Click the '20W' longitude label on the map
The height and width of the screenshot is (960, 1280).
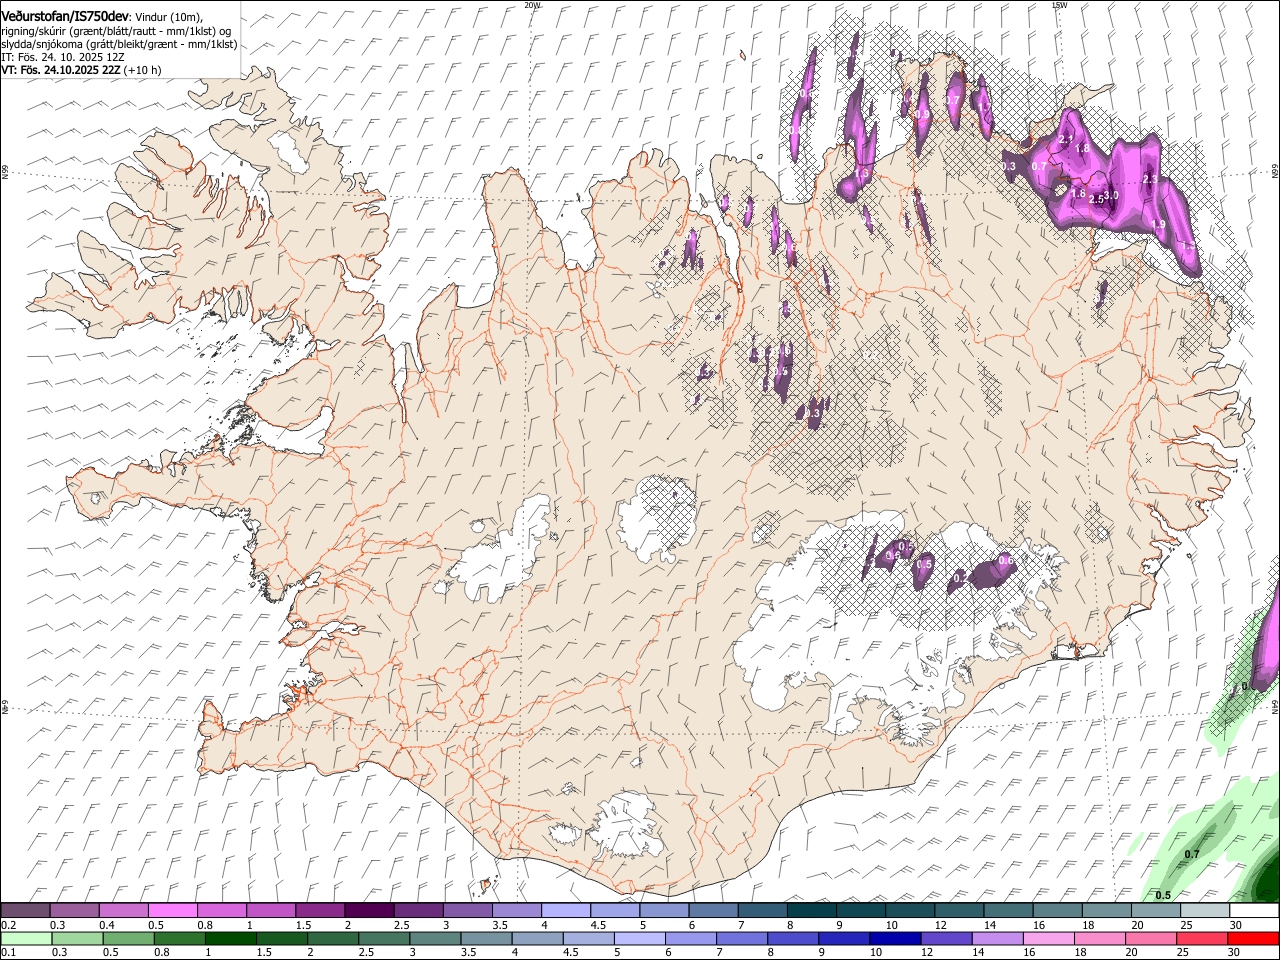pos(532,5)
